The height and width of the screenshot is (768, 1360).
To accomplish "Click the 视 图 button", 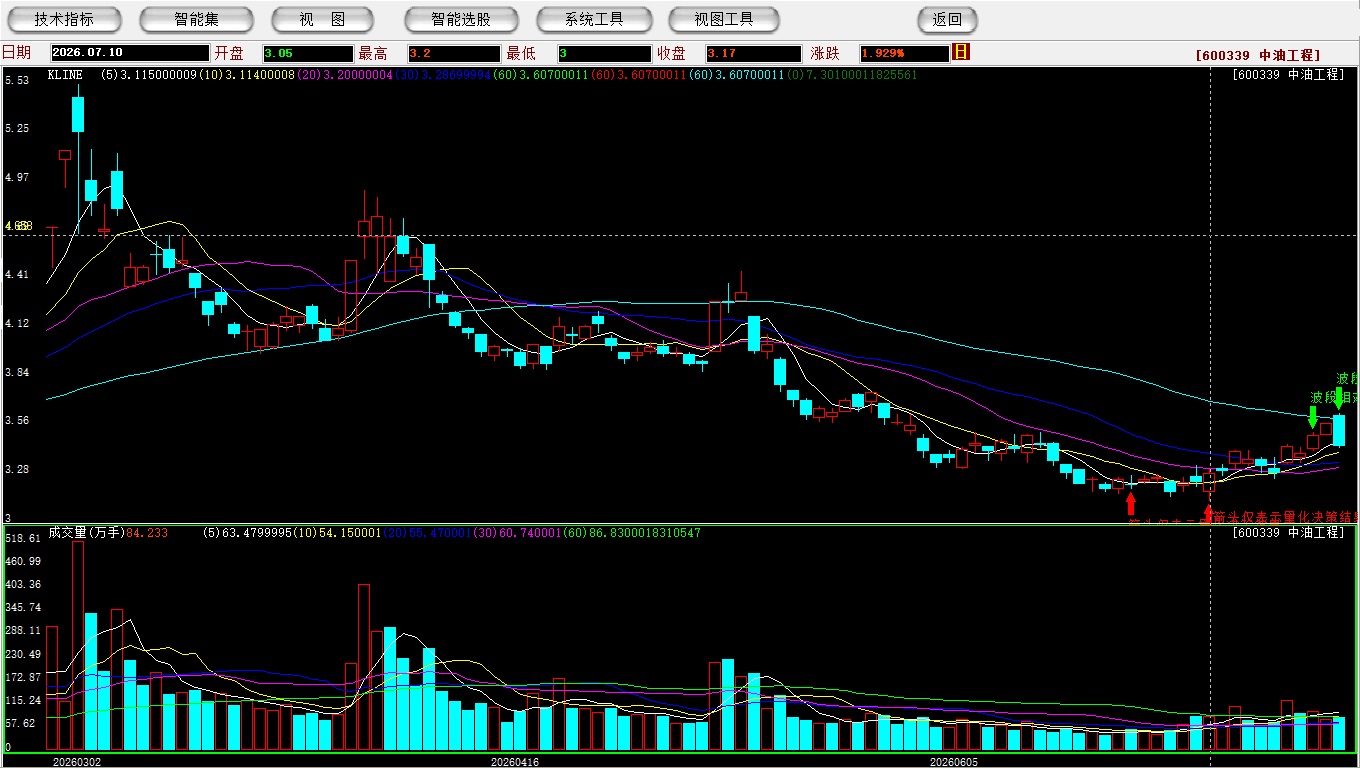I will (323, 19).
